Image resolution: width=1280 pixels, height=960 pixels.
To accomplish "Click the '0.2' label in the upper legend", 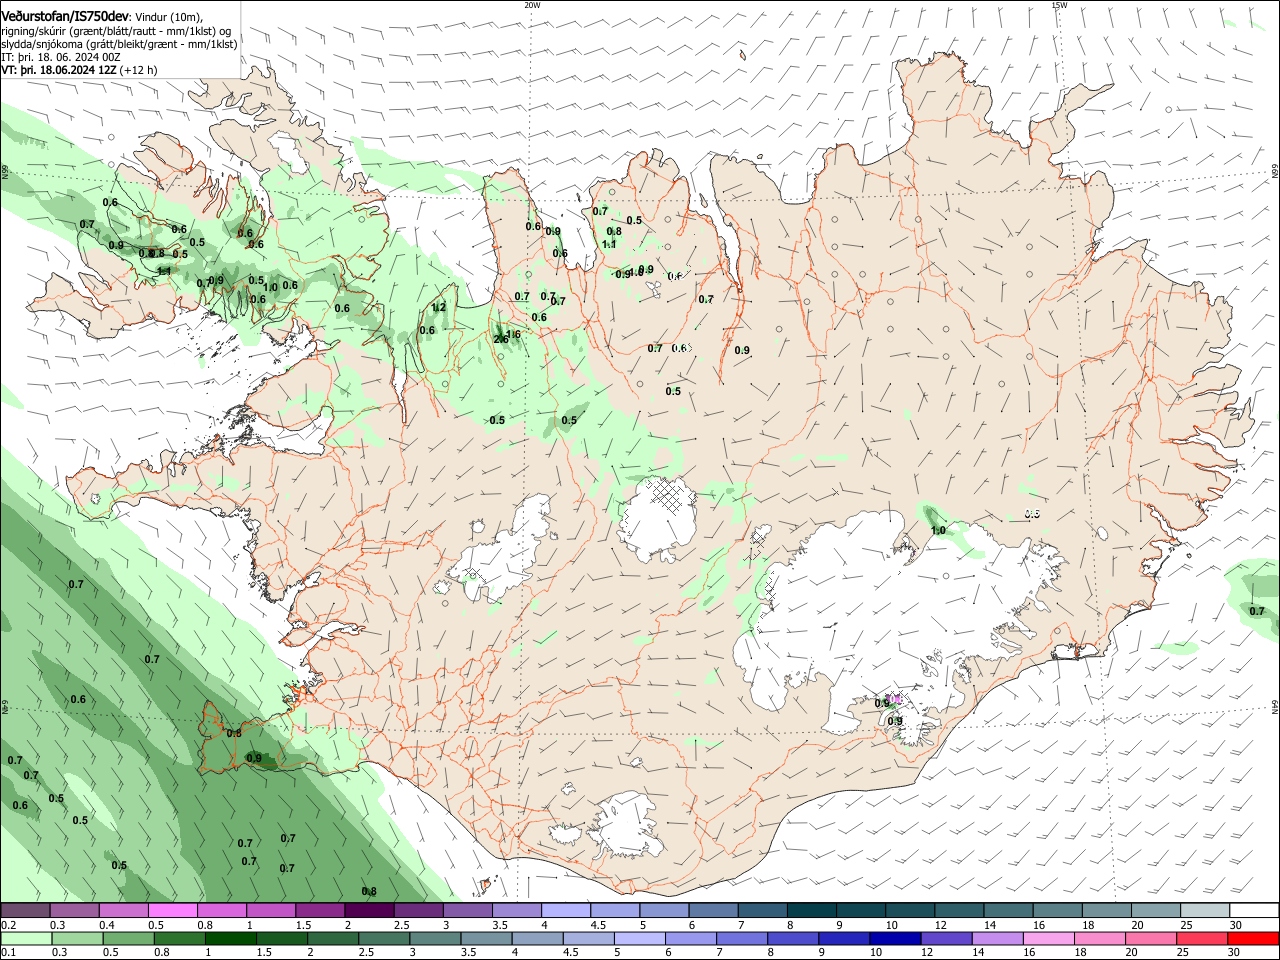I will pos(8,925).
